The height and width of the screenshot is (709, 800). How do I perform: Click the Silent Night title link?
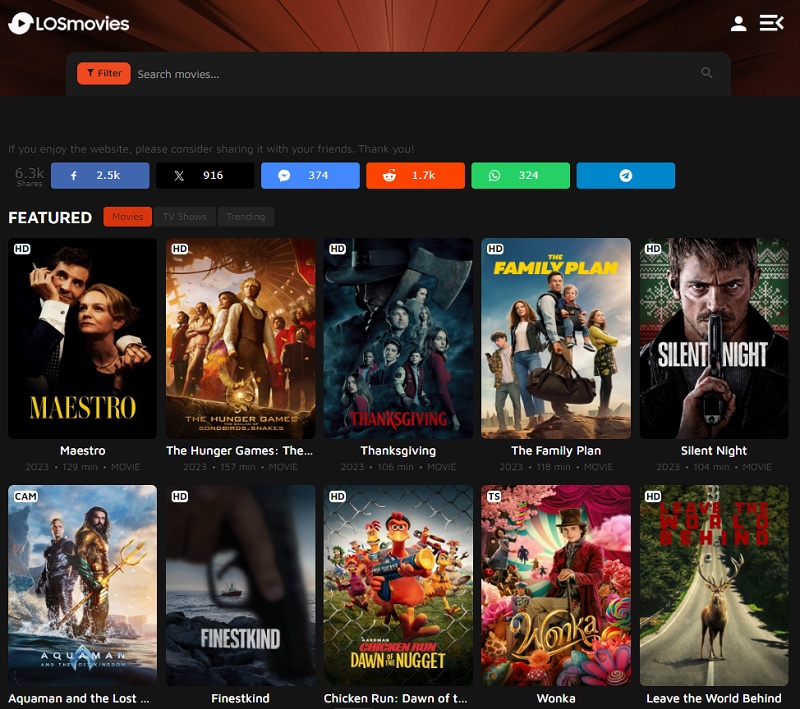click(714, 451)
